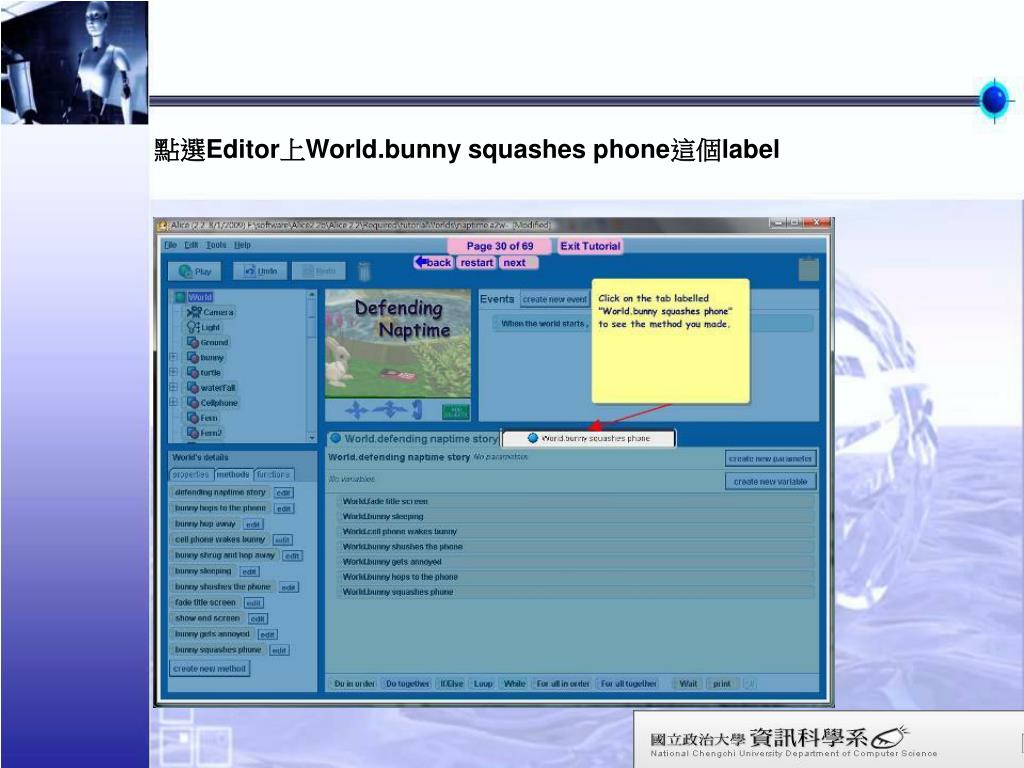Click create new event
Screen dimensions: 1024x768
[x=554, y=300]
